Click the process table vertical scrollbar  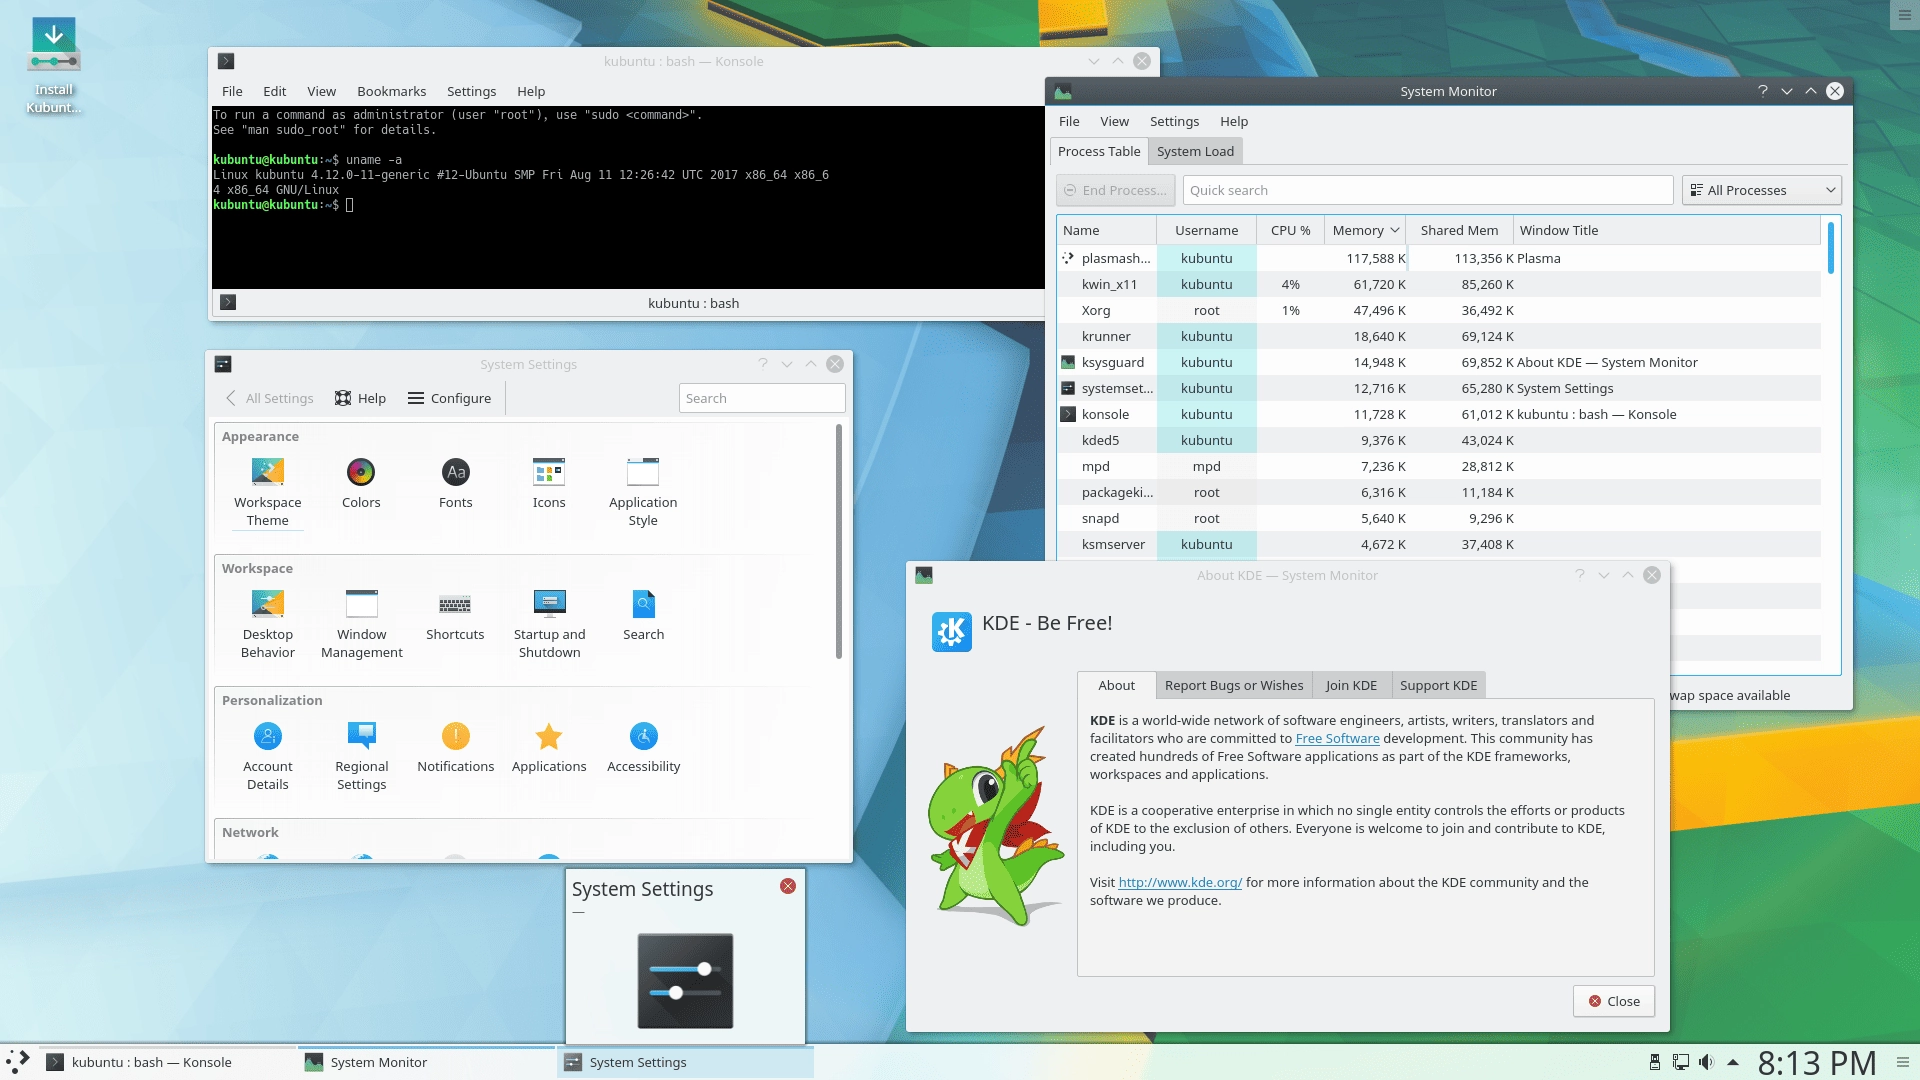(x=1830, y=247)
